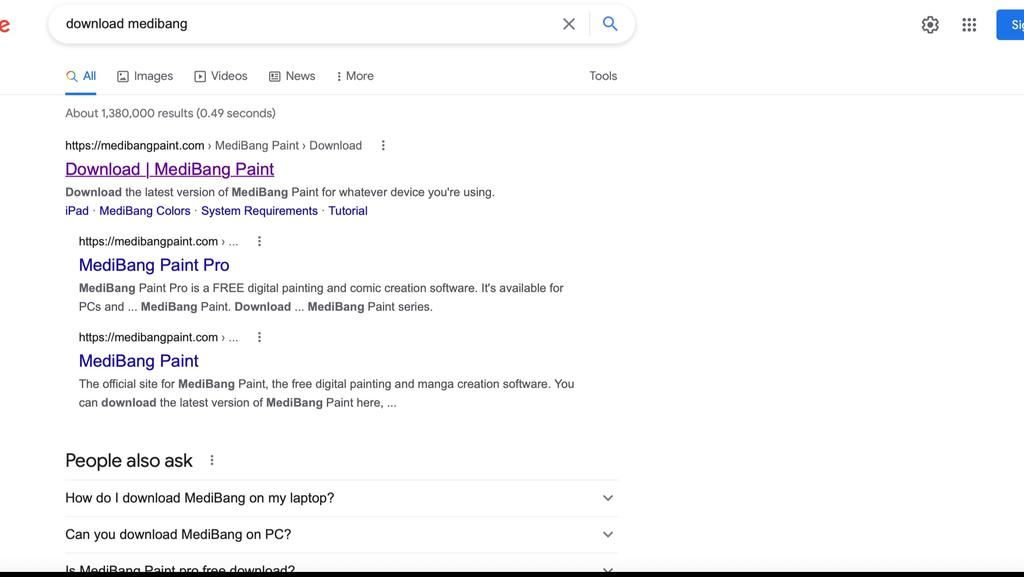Switch to the News tab
Viewport: 1024px width, 577px height.
coord(292,77)
